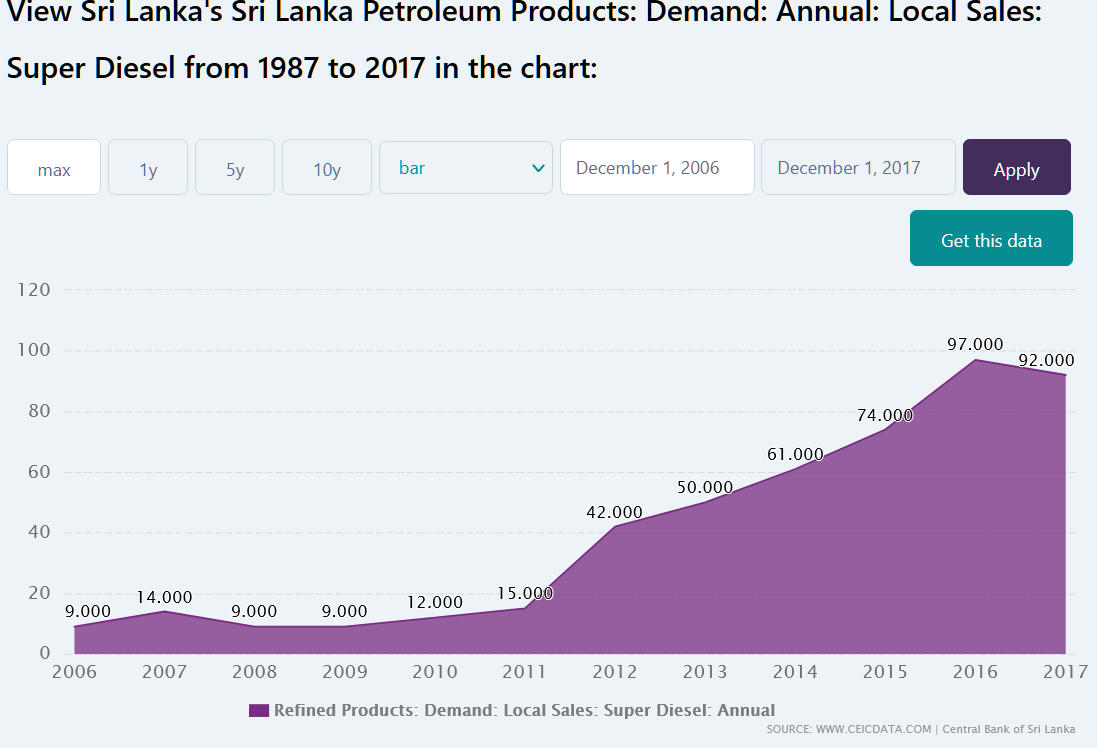Select the 5y time range
1097x748 pixels.
click(235, 167)
